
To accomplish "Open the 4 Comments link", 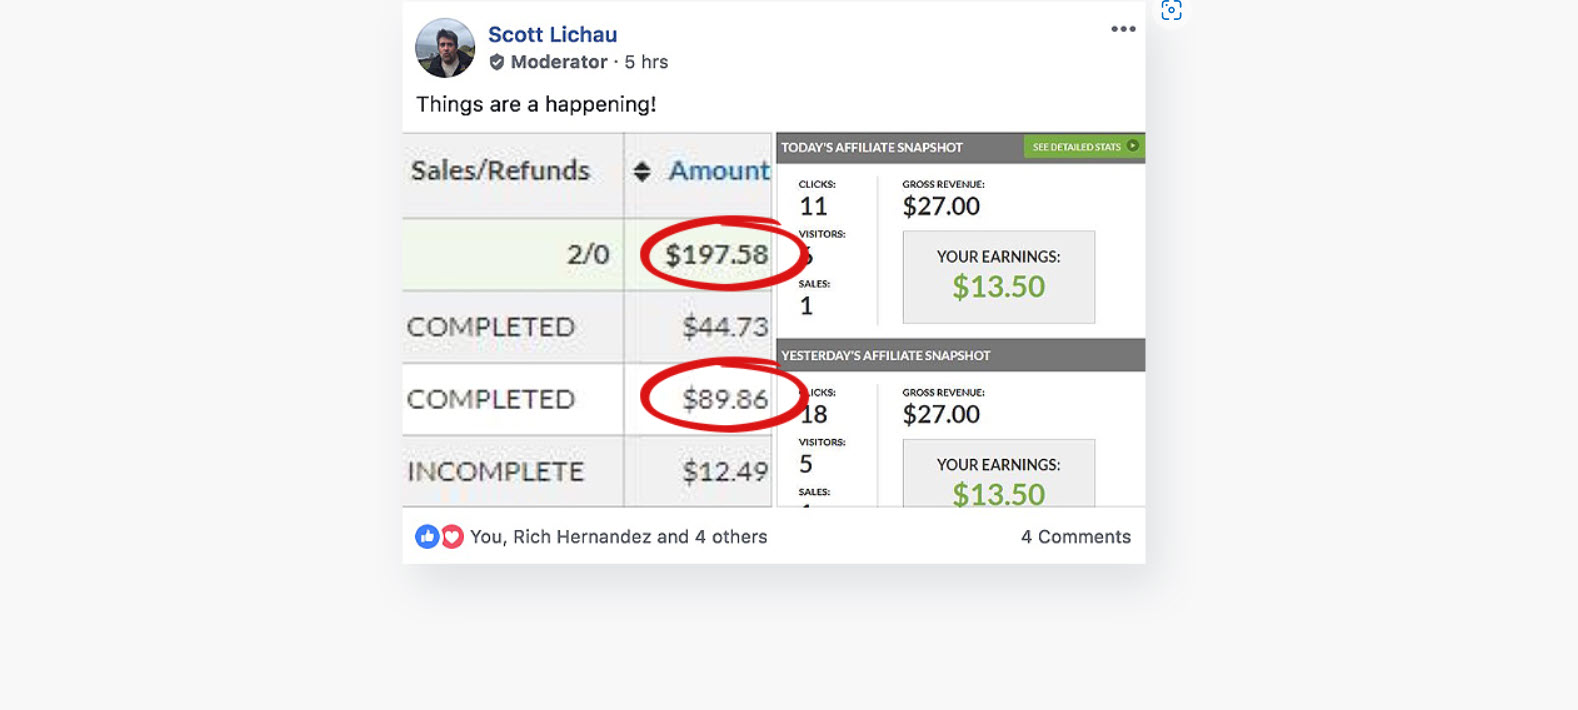I will pos(1076,537).
